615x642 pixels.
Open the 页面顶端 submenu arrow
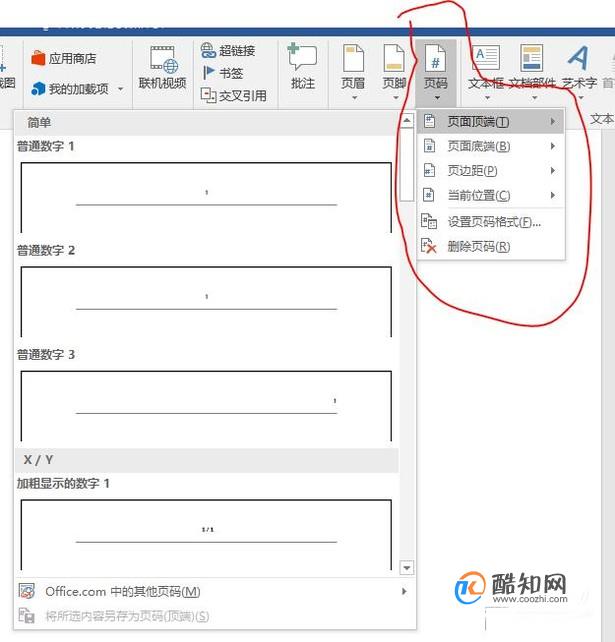pos(553,121)
